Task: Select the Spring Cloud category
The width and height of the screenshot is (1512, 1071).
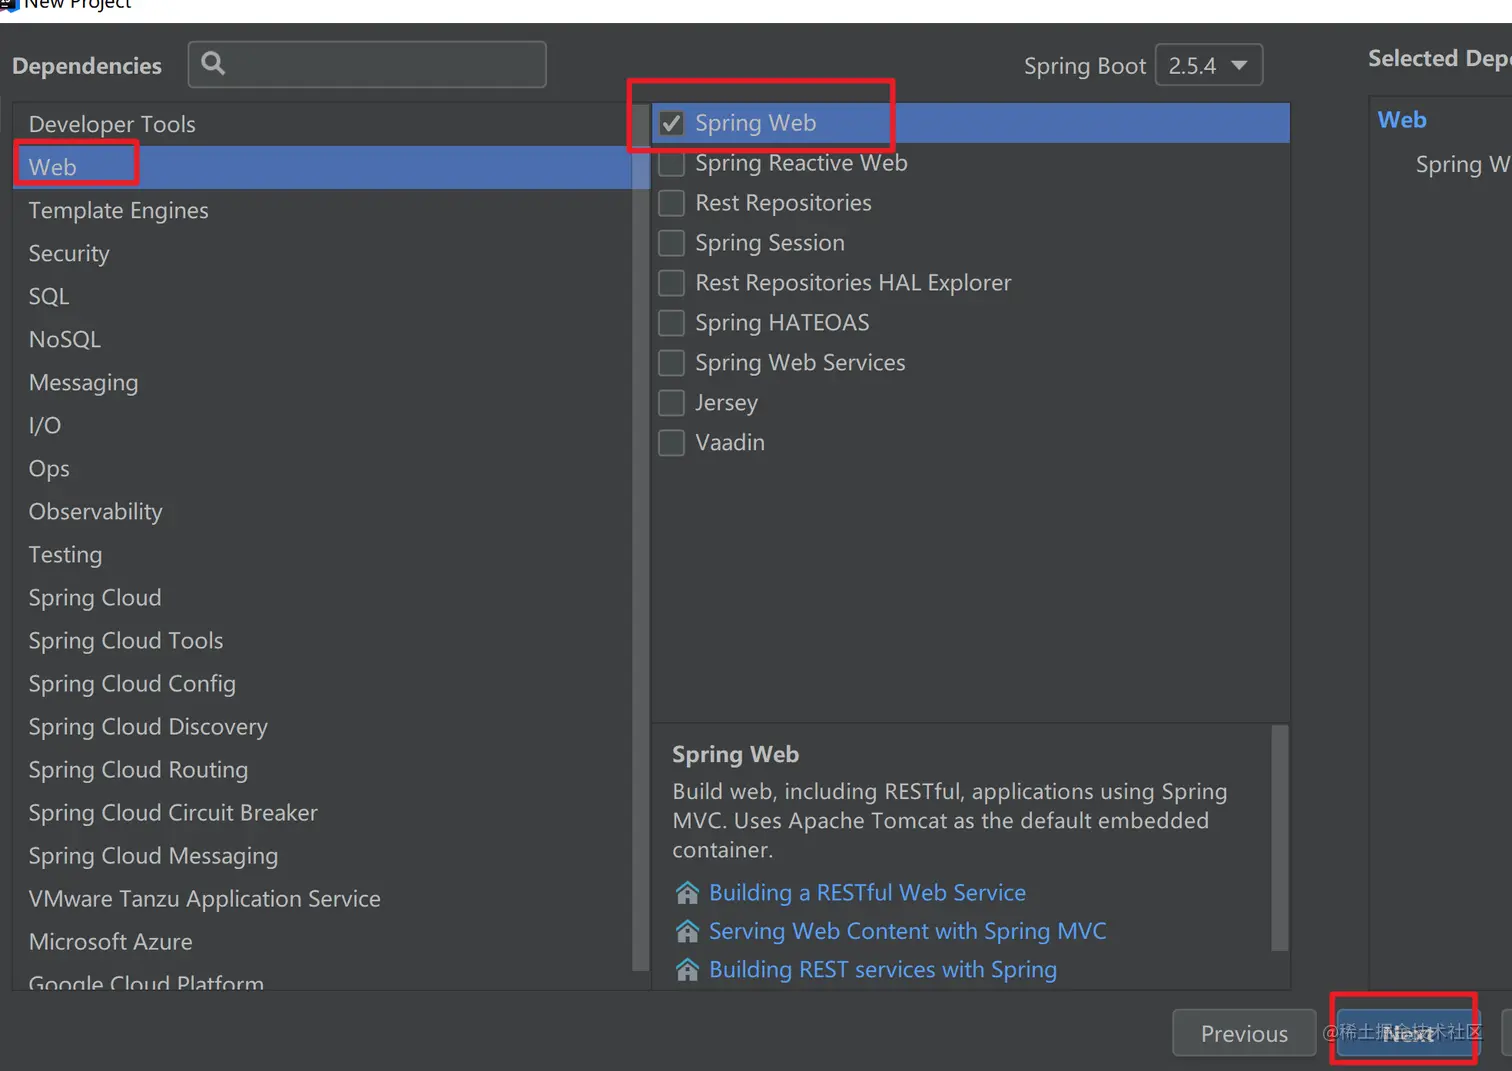Action: [x=323, y=597]
